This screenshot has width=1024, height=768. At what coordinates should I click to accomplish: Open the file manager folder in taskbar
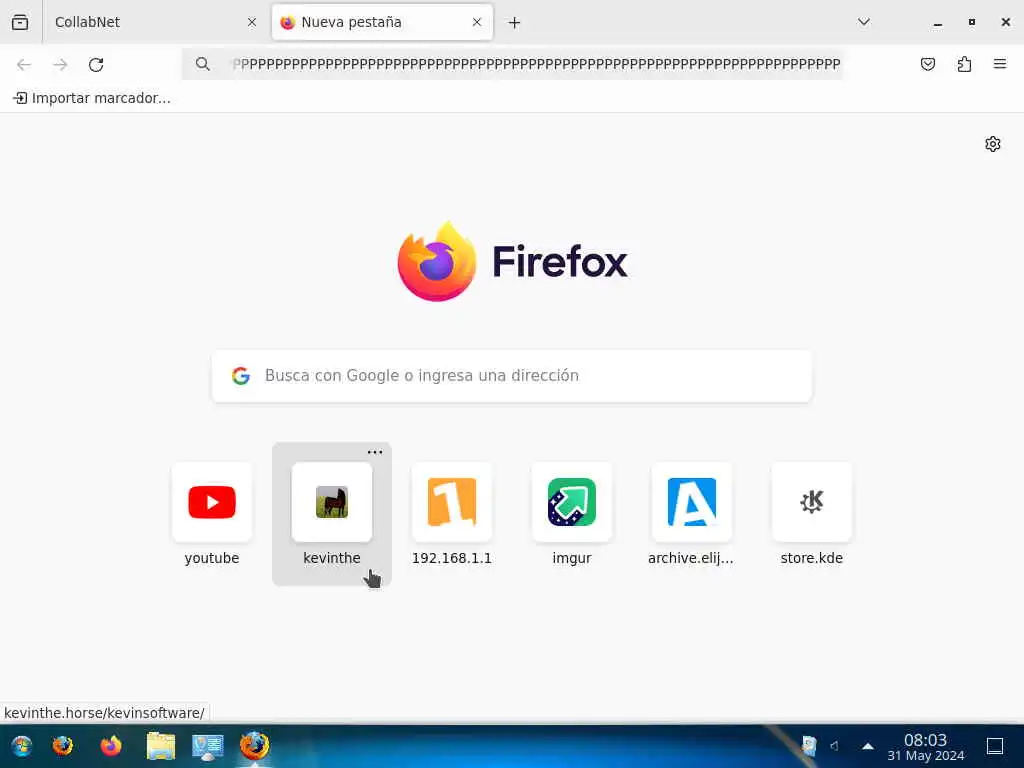[161, 746]
